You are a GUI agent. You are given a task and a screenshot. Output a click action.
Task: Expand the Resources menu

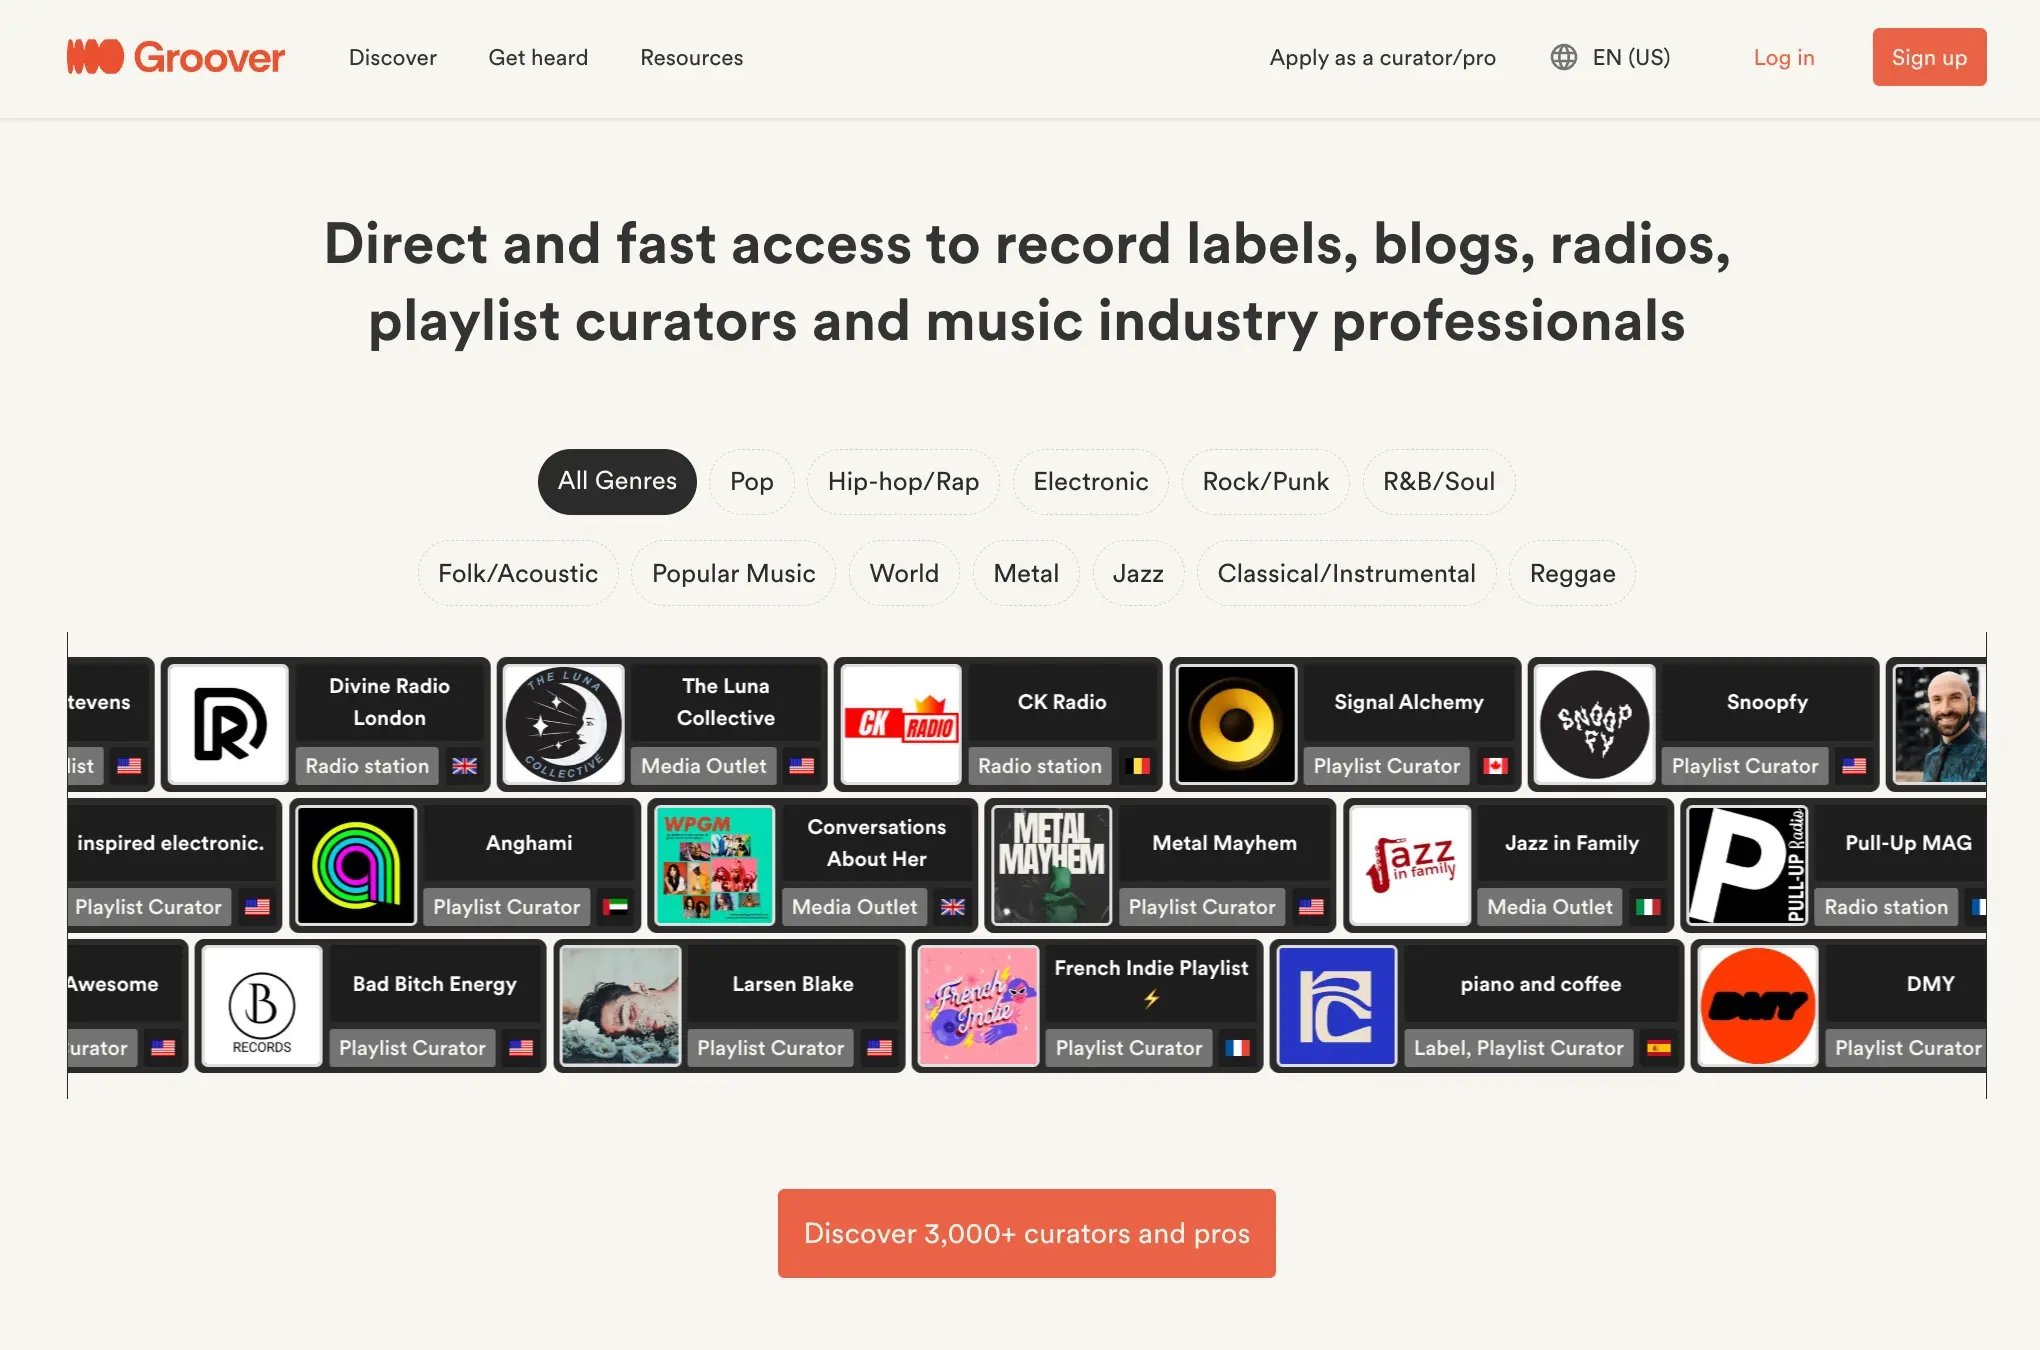[x=691, y=57]
